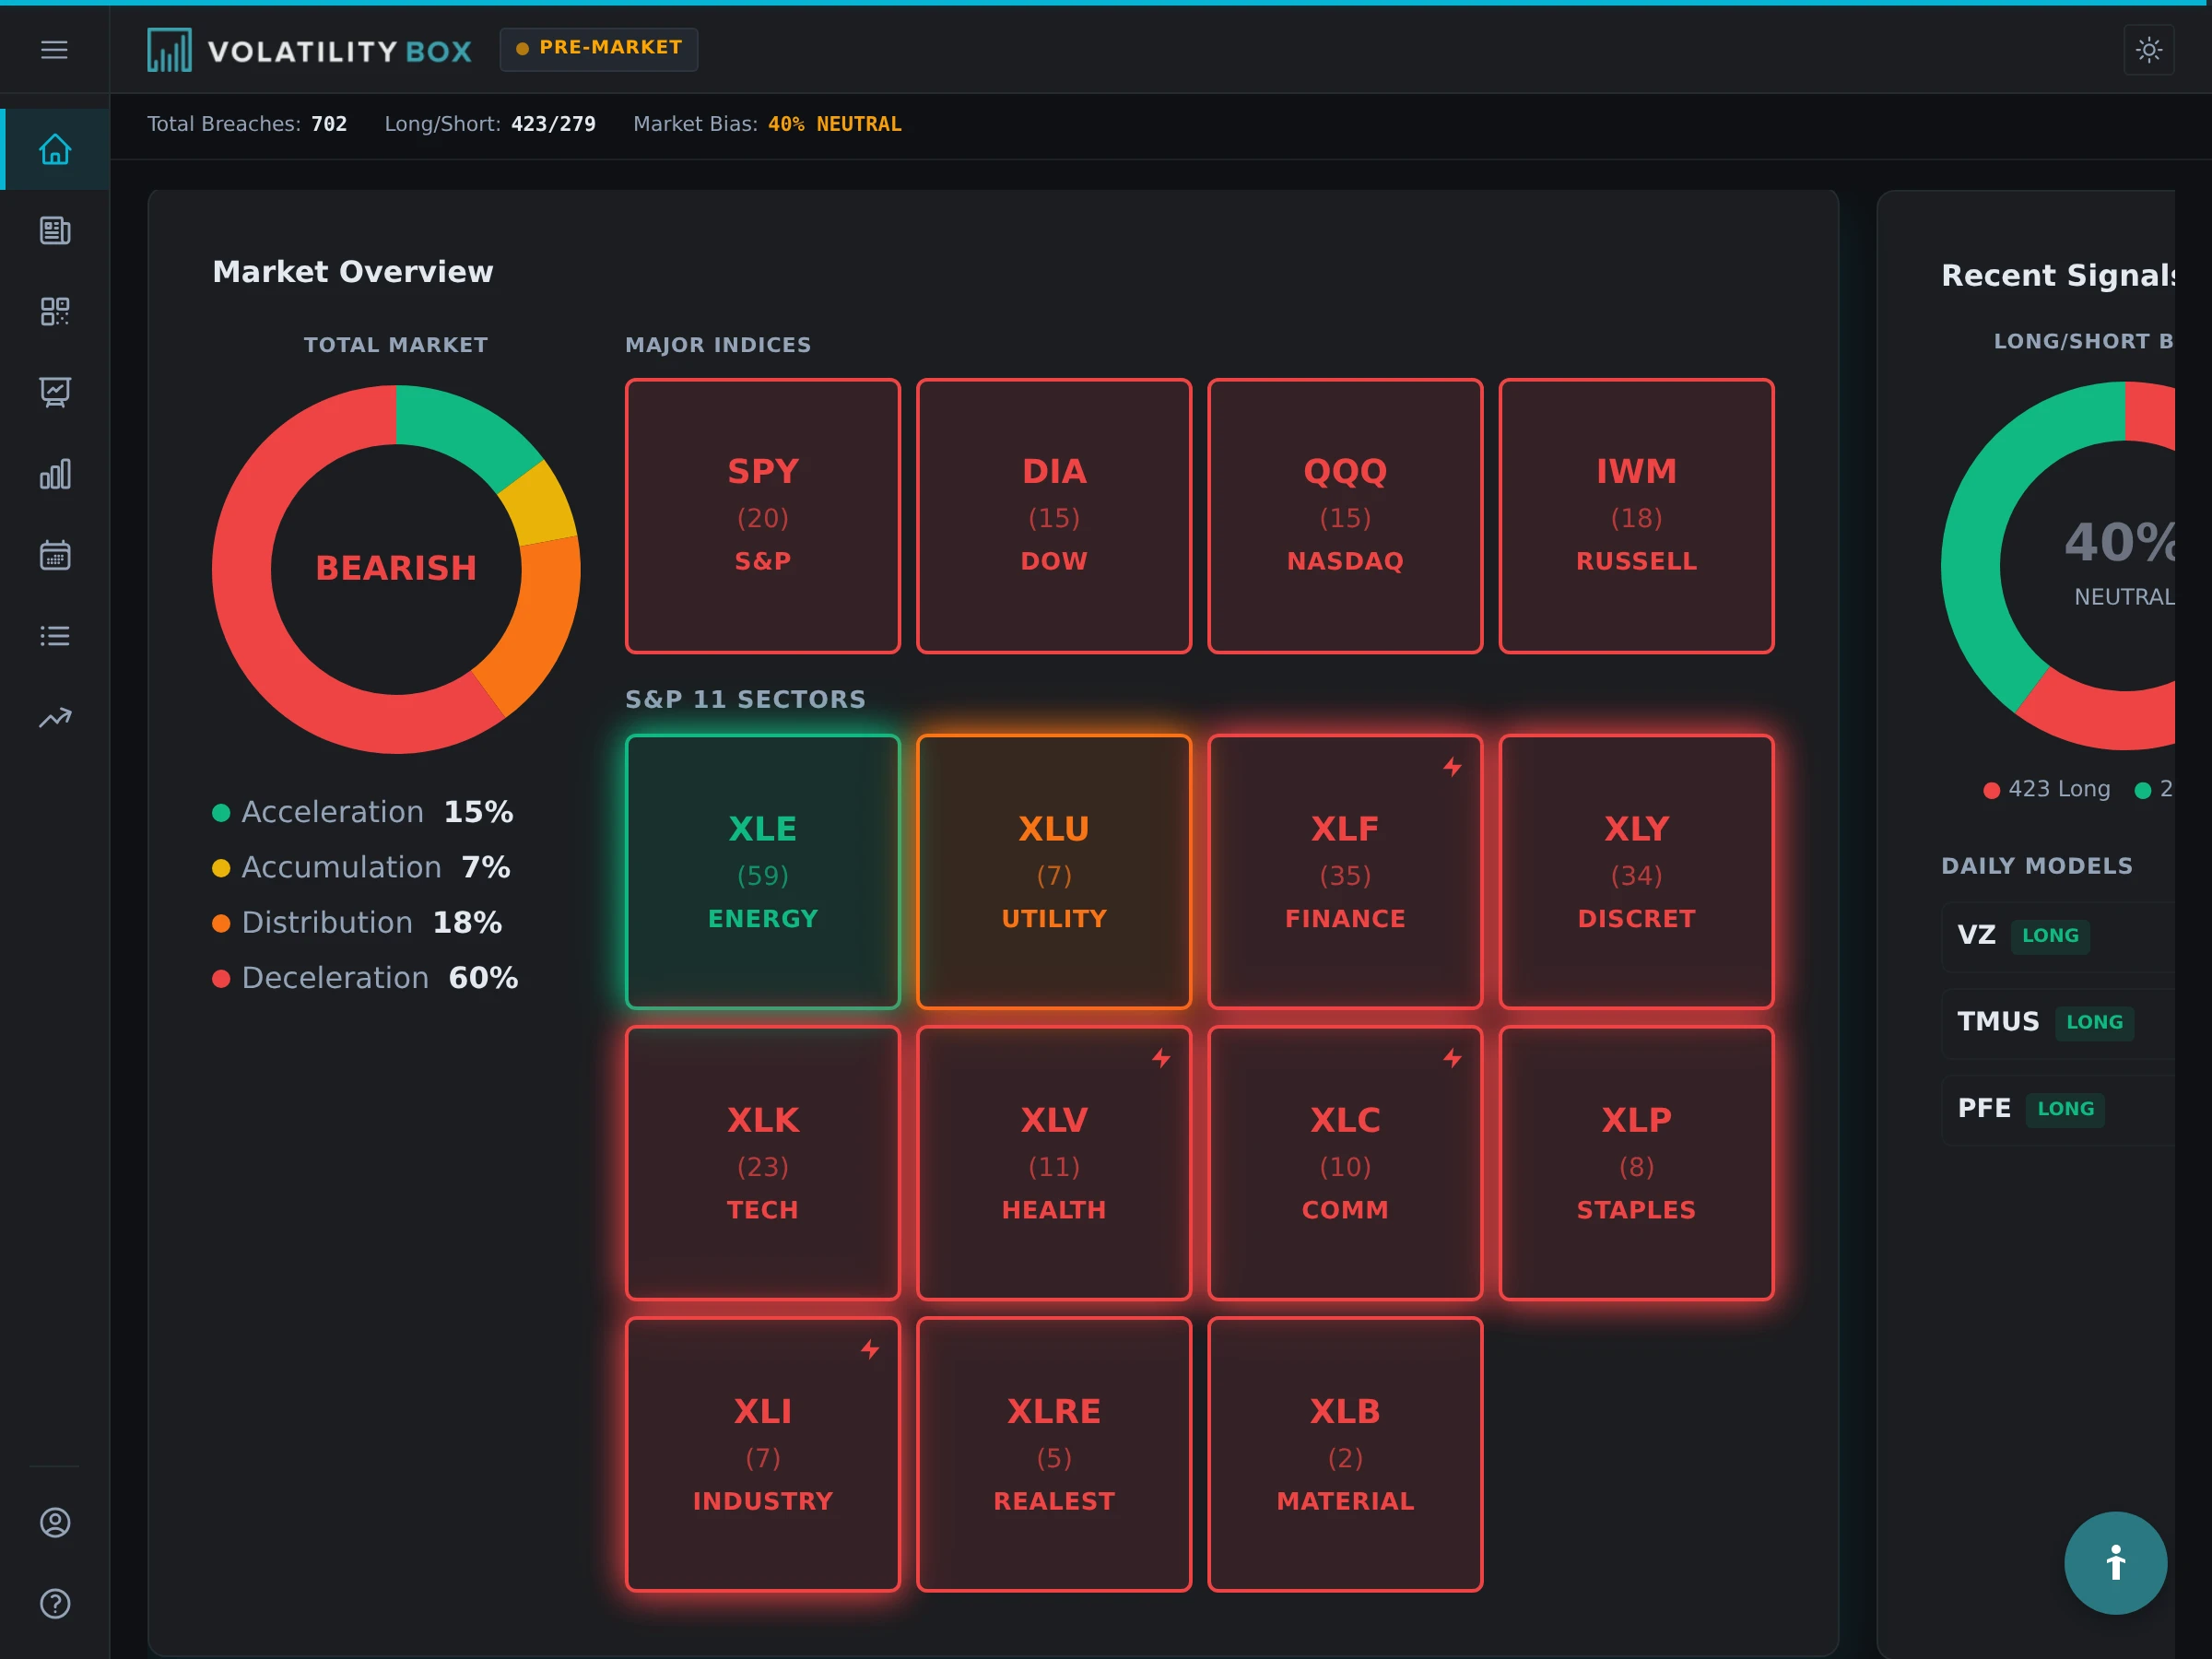Open the help question mark icon
2212x1659 pixels.
coord(55,1604)
